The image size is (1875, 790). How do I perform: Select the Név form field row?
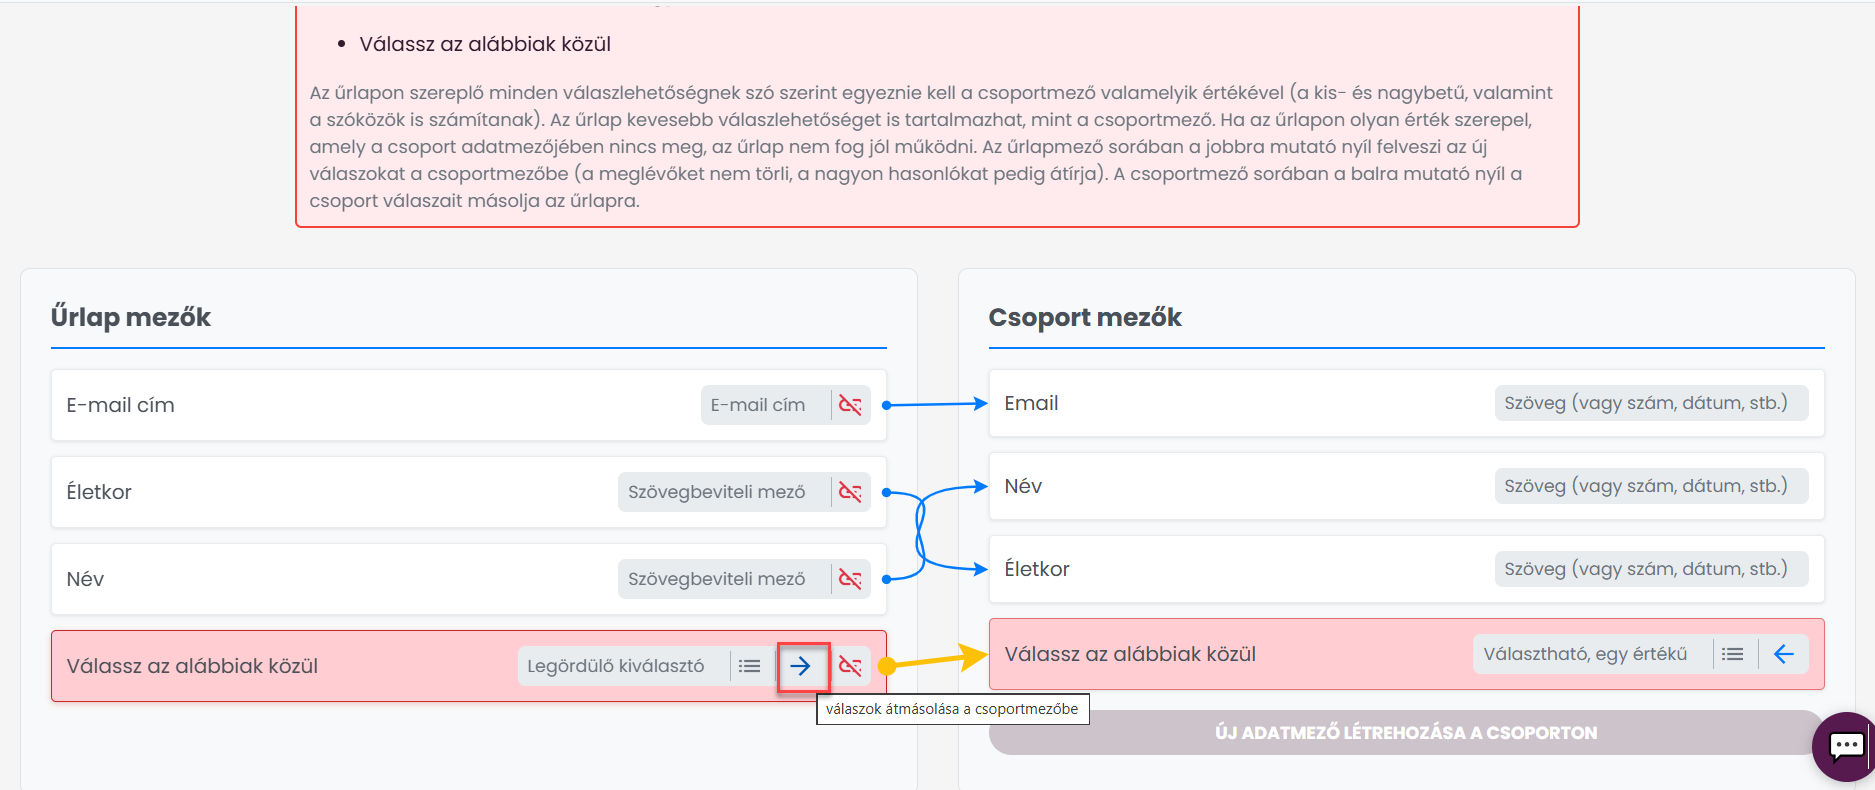coord(468,579)
